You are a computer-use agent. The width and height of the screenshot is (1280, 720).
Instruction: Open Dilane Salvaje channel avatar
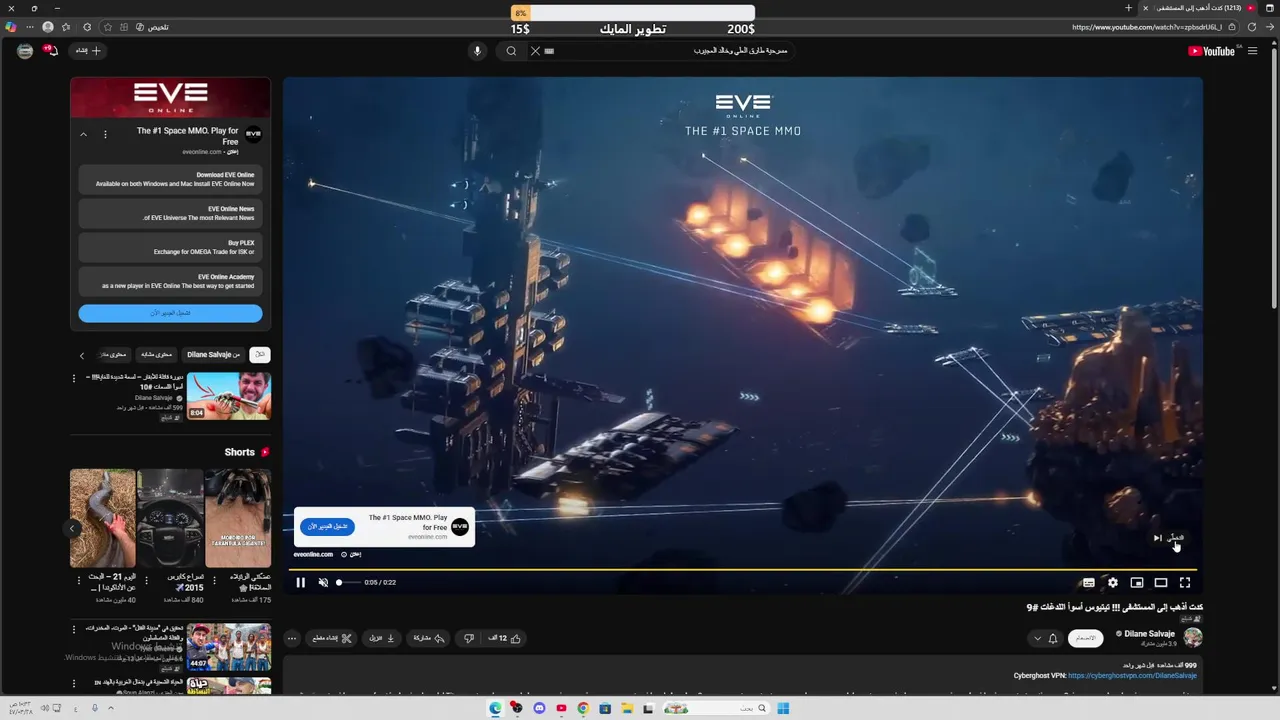point(1193,637)
